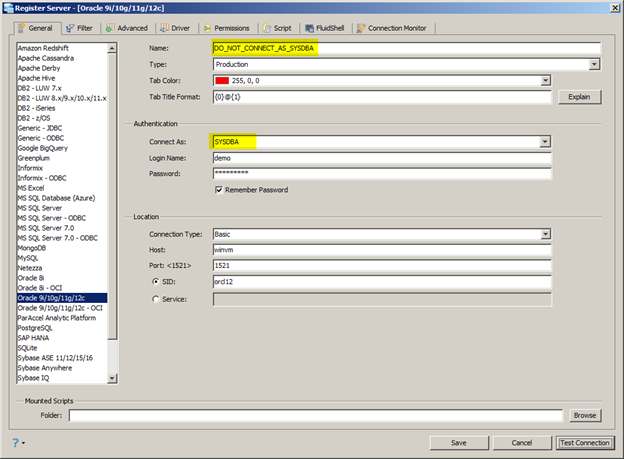
Task: Click the Name input field
Action: [406, 48]
